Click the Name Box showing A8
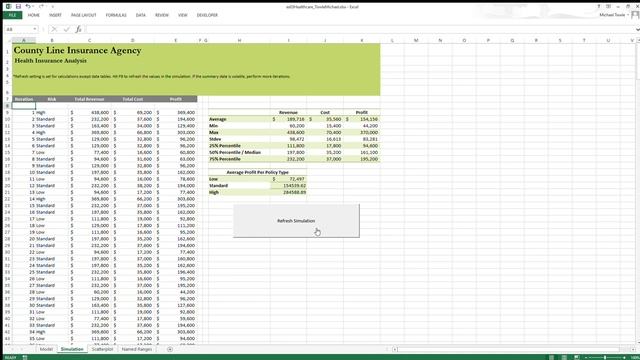 pos(18,29)
